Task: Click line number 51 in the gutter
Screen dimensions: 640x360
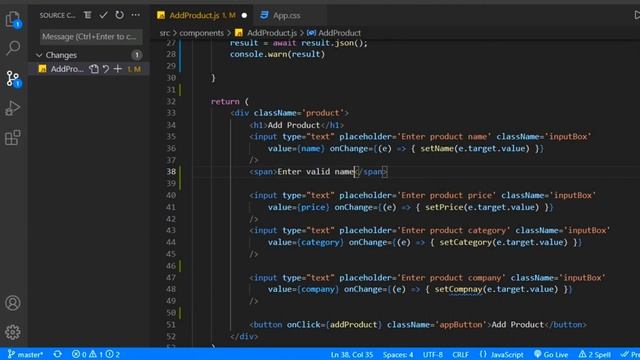Action: [x=171, y=324]
